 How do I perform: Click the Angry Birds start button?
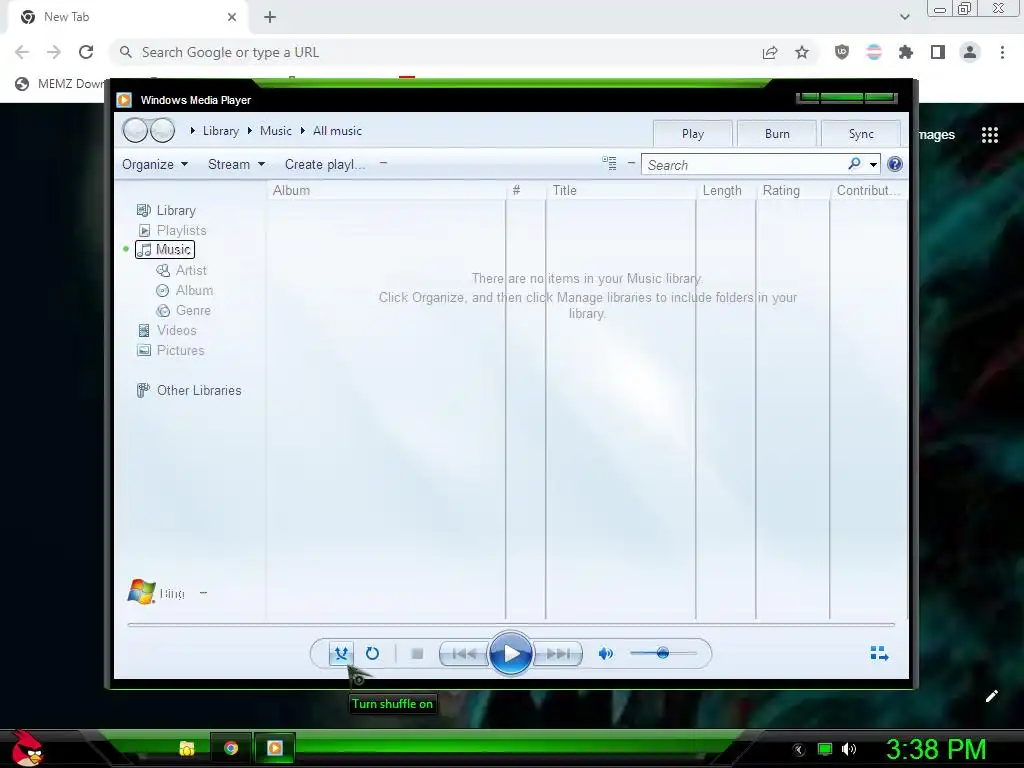27,748
